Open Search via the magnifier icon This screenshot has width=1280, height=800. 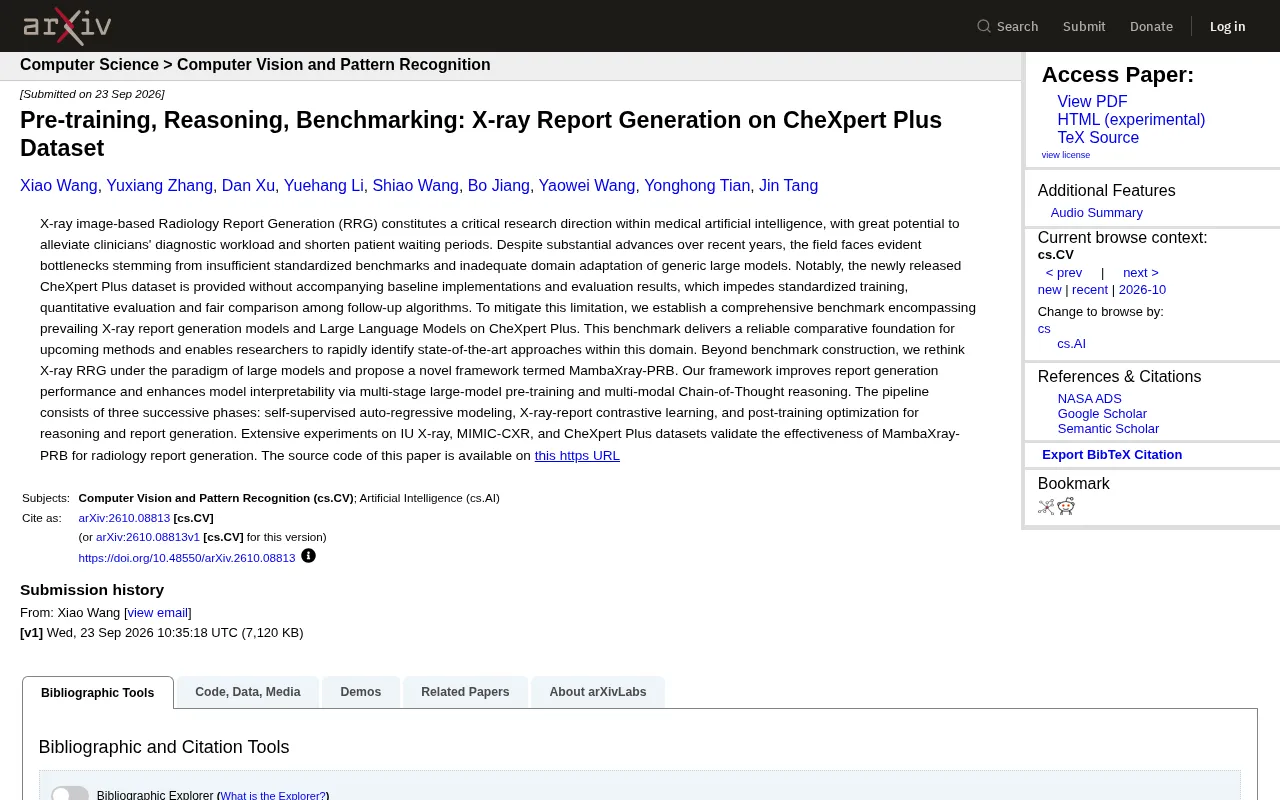(984, 26)
